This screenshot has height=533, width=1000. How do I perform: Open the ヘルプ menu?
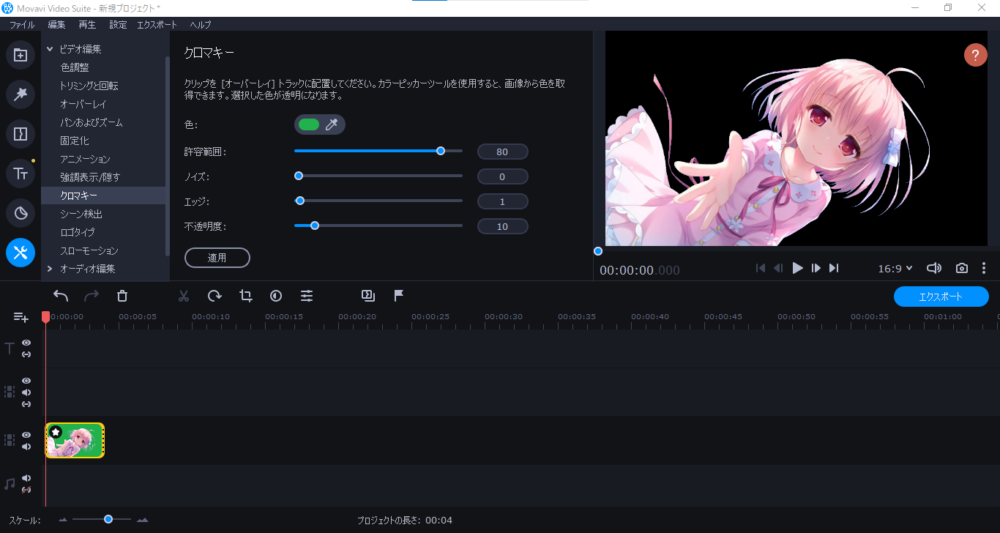click(200, 25)
